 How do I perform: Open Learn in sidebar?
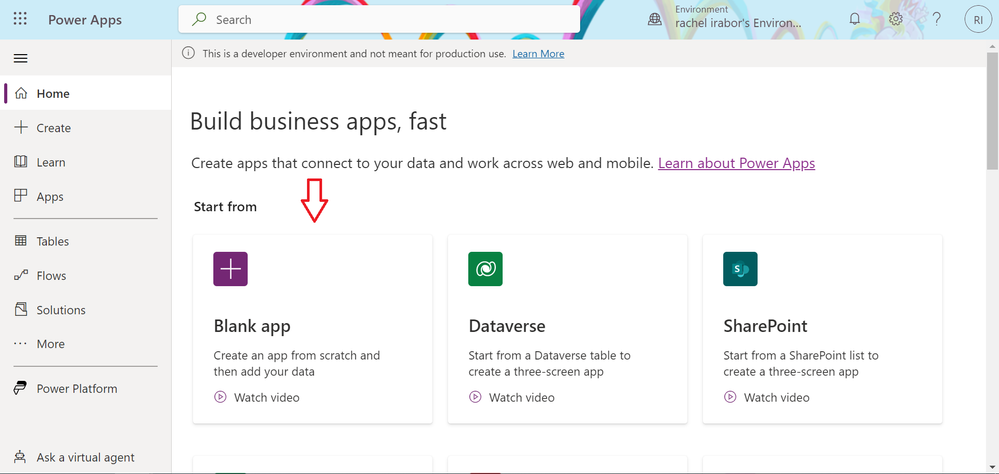(x=85, y=162)
